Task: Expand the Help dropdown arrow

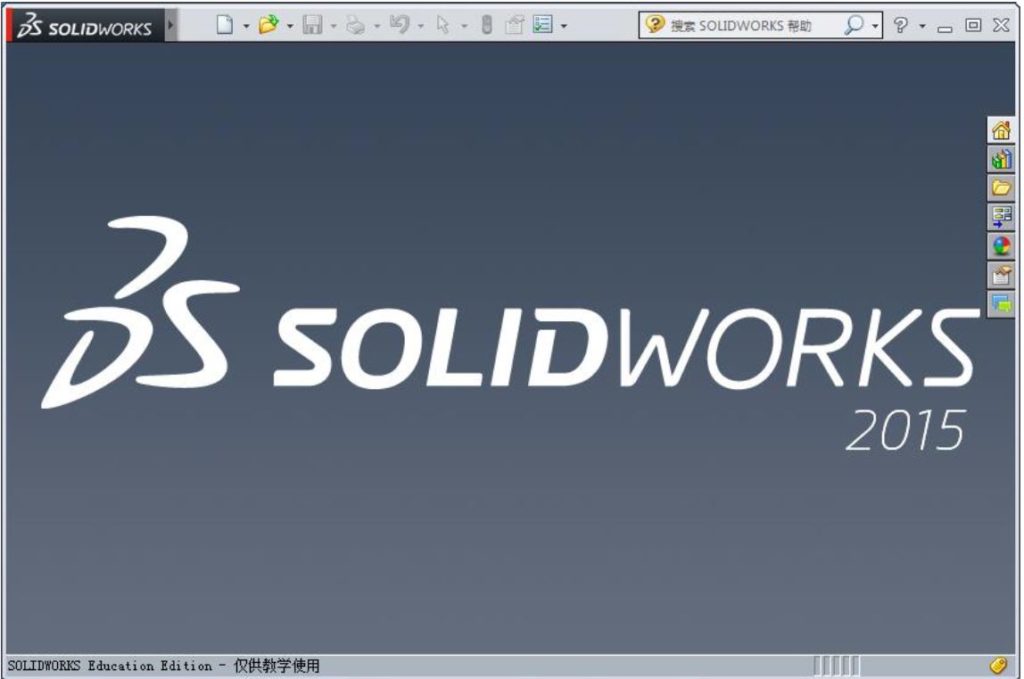Action: tap(922, 26)
